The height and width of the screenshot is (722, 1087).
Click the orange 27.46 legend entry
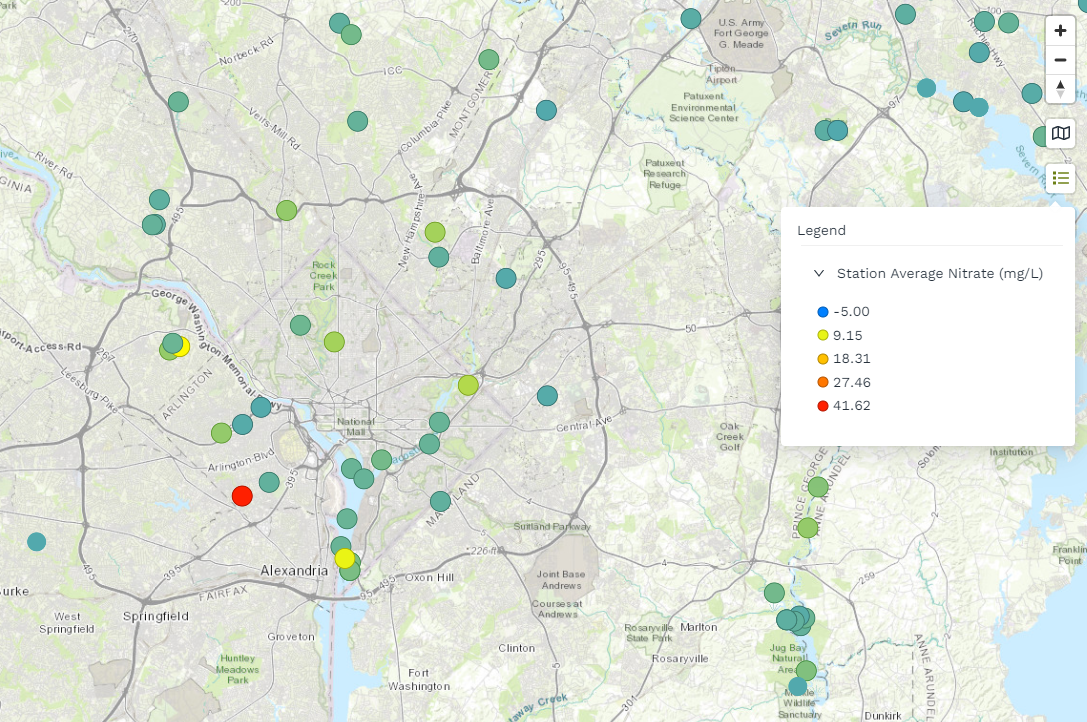point(851,382)
